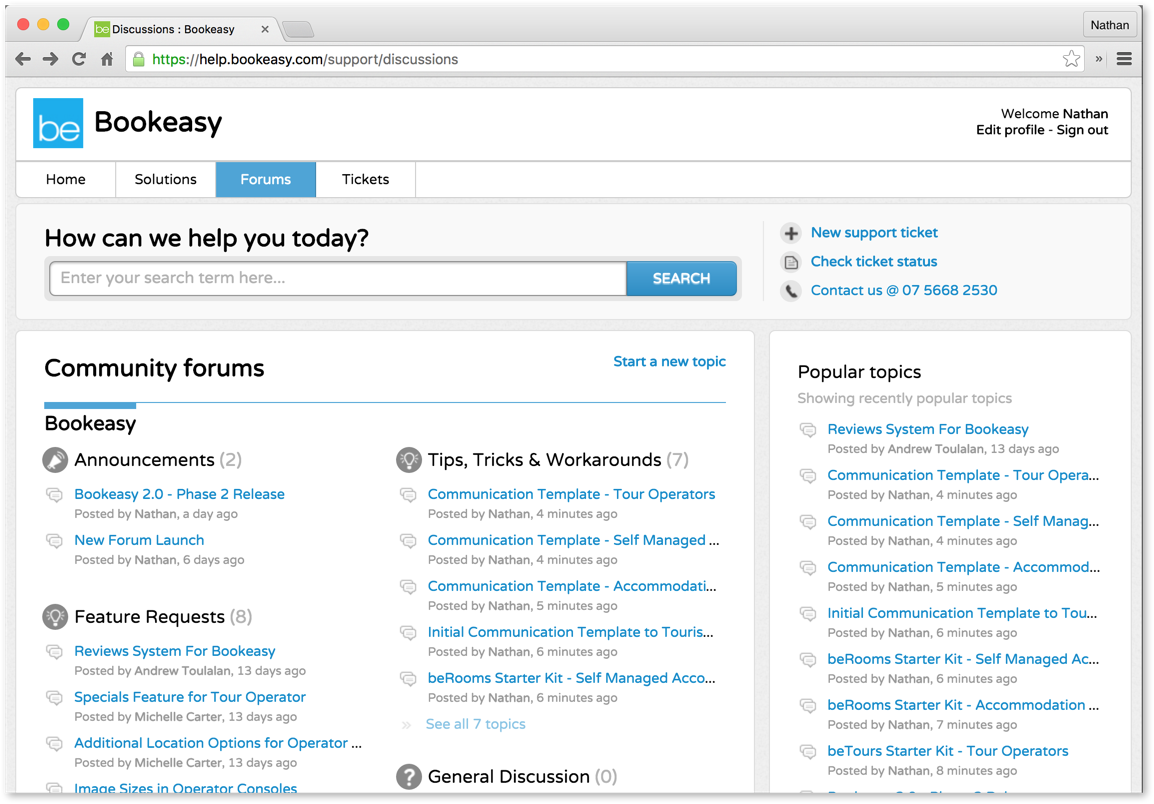Open Specials Feature for Tour Operator topic
Viewport: 1154px width, 804px height.
190,697
